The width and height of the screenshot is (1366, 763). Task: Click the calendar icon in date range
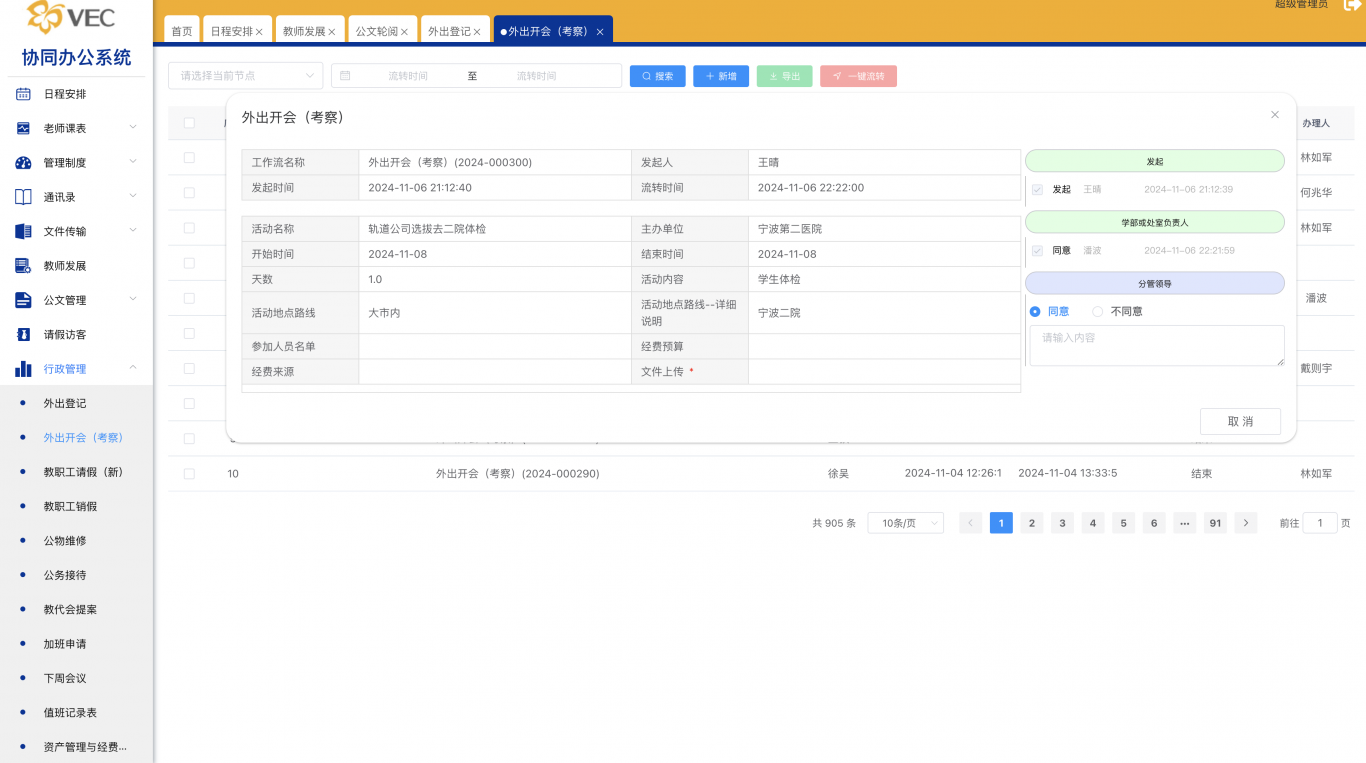click(x=346, y=76)
